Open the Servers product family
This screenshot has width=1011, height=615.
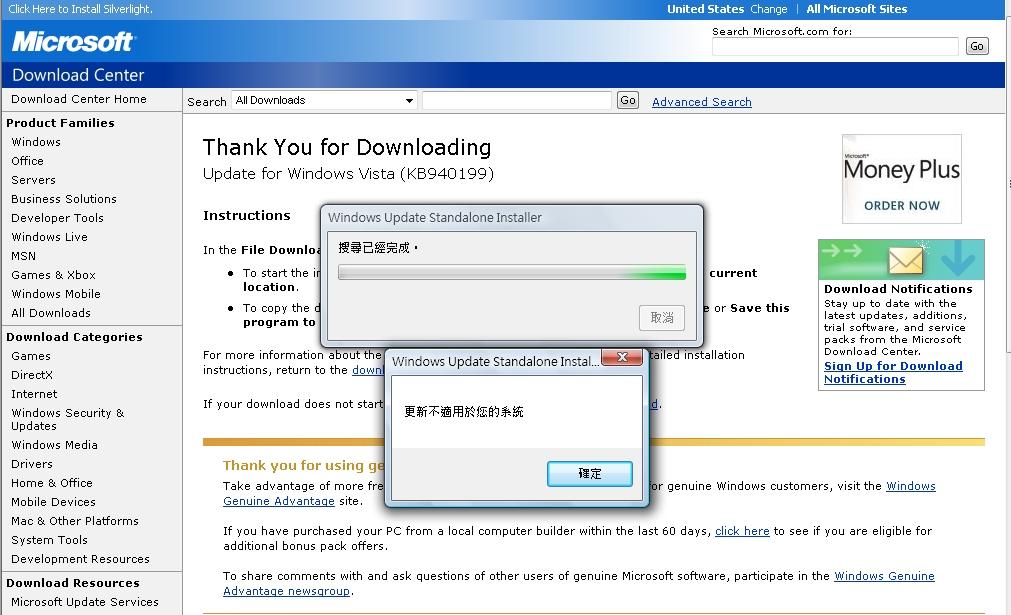(x=34, y=180)
